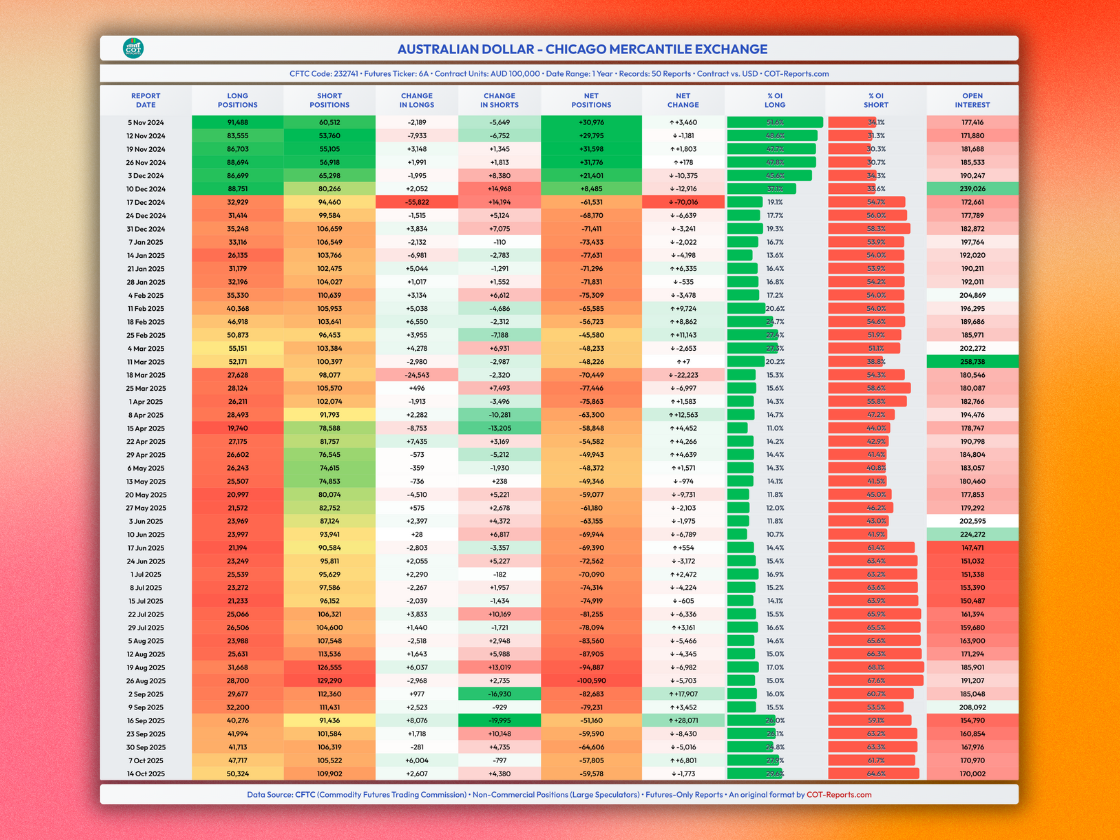This screenshot has height=840, width=1120.
Task: Click the green % OI Long bar for 5 Nov 2024
Action: [774, 122]
